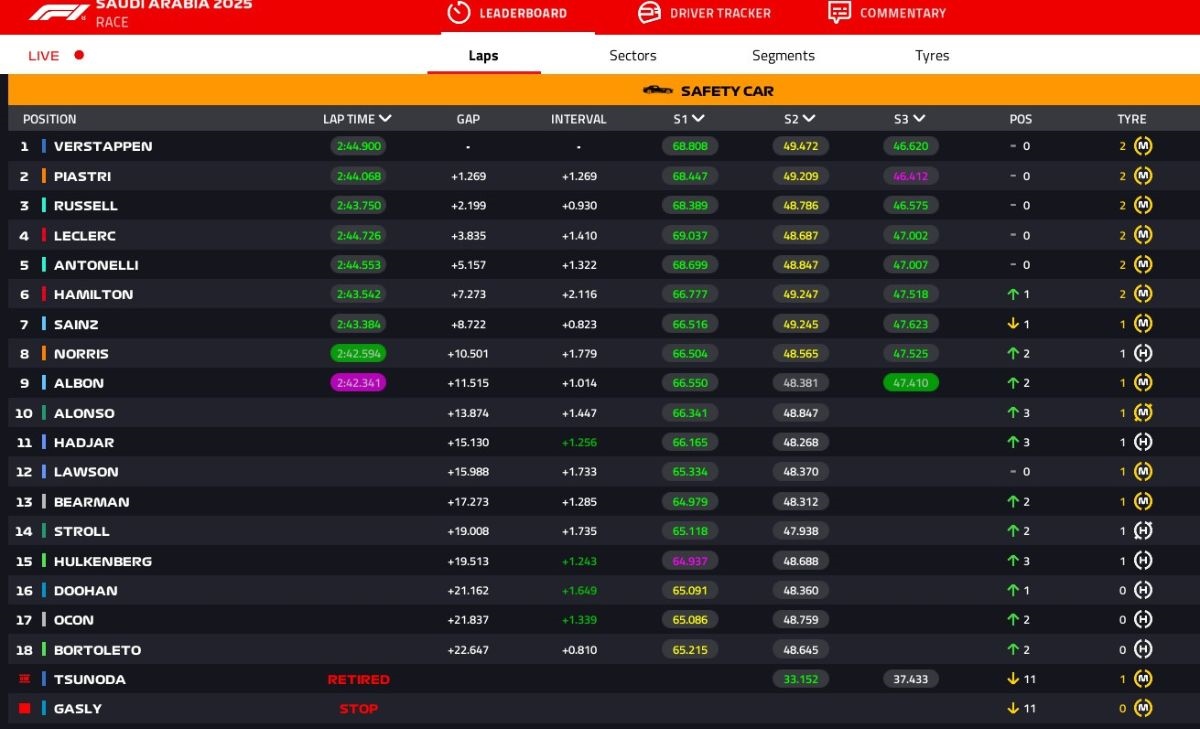Open the S2 sector column dropdown
The width and height of the screenshot is (1200, 729).
(808, 119)
